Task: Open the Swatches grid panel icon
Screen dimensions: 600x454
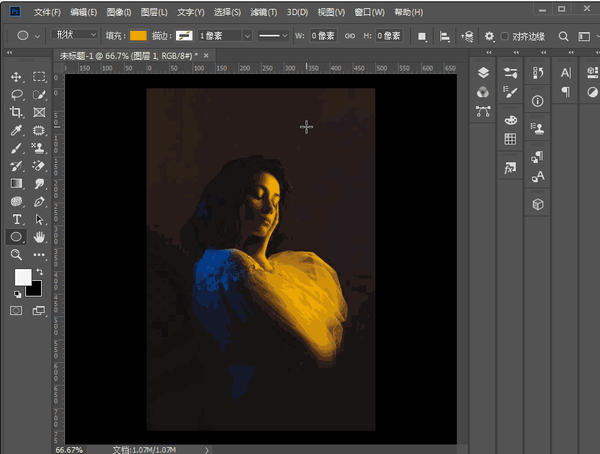Action: coord(510,139)
